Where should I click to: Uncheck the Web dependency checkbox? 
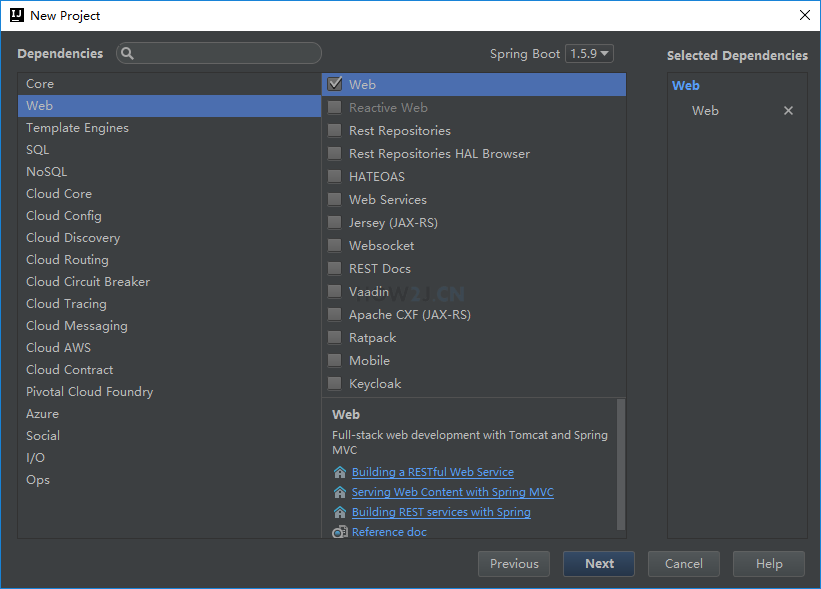coord(335,85)
